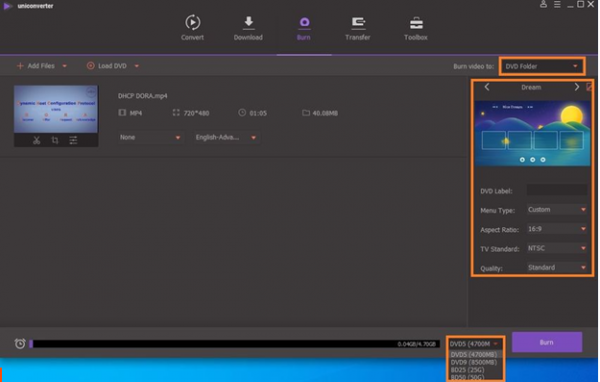Click the crop icon under the video thumbnail
The width and height of the screenshot is (600, 382).
[55, 140]
